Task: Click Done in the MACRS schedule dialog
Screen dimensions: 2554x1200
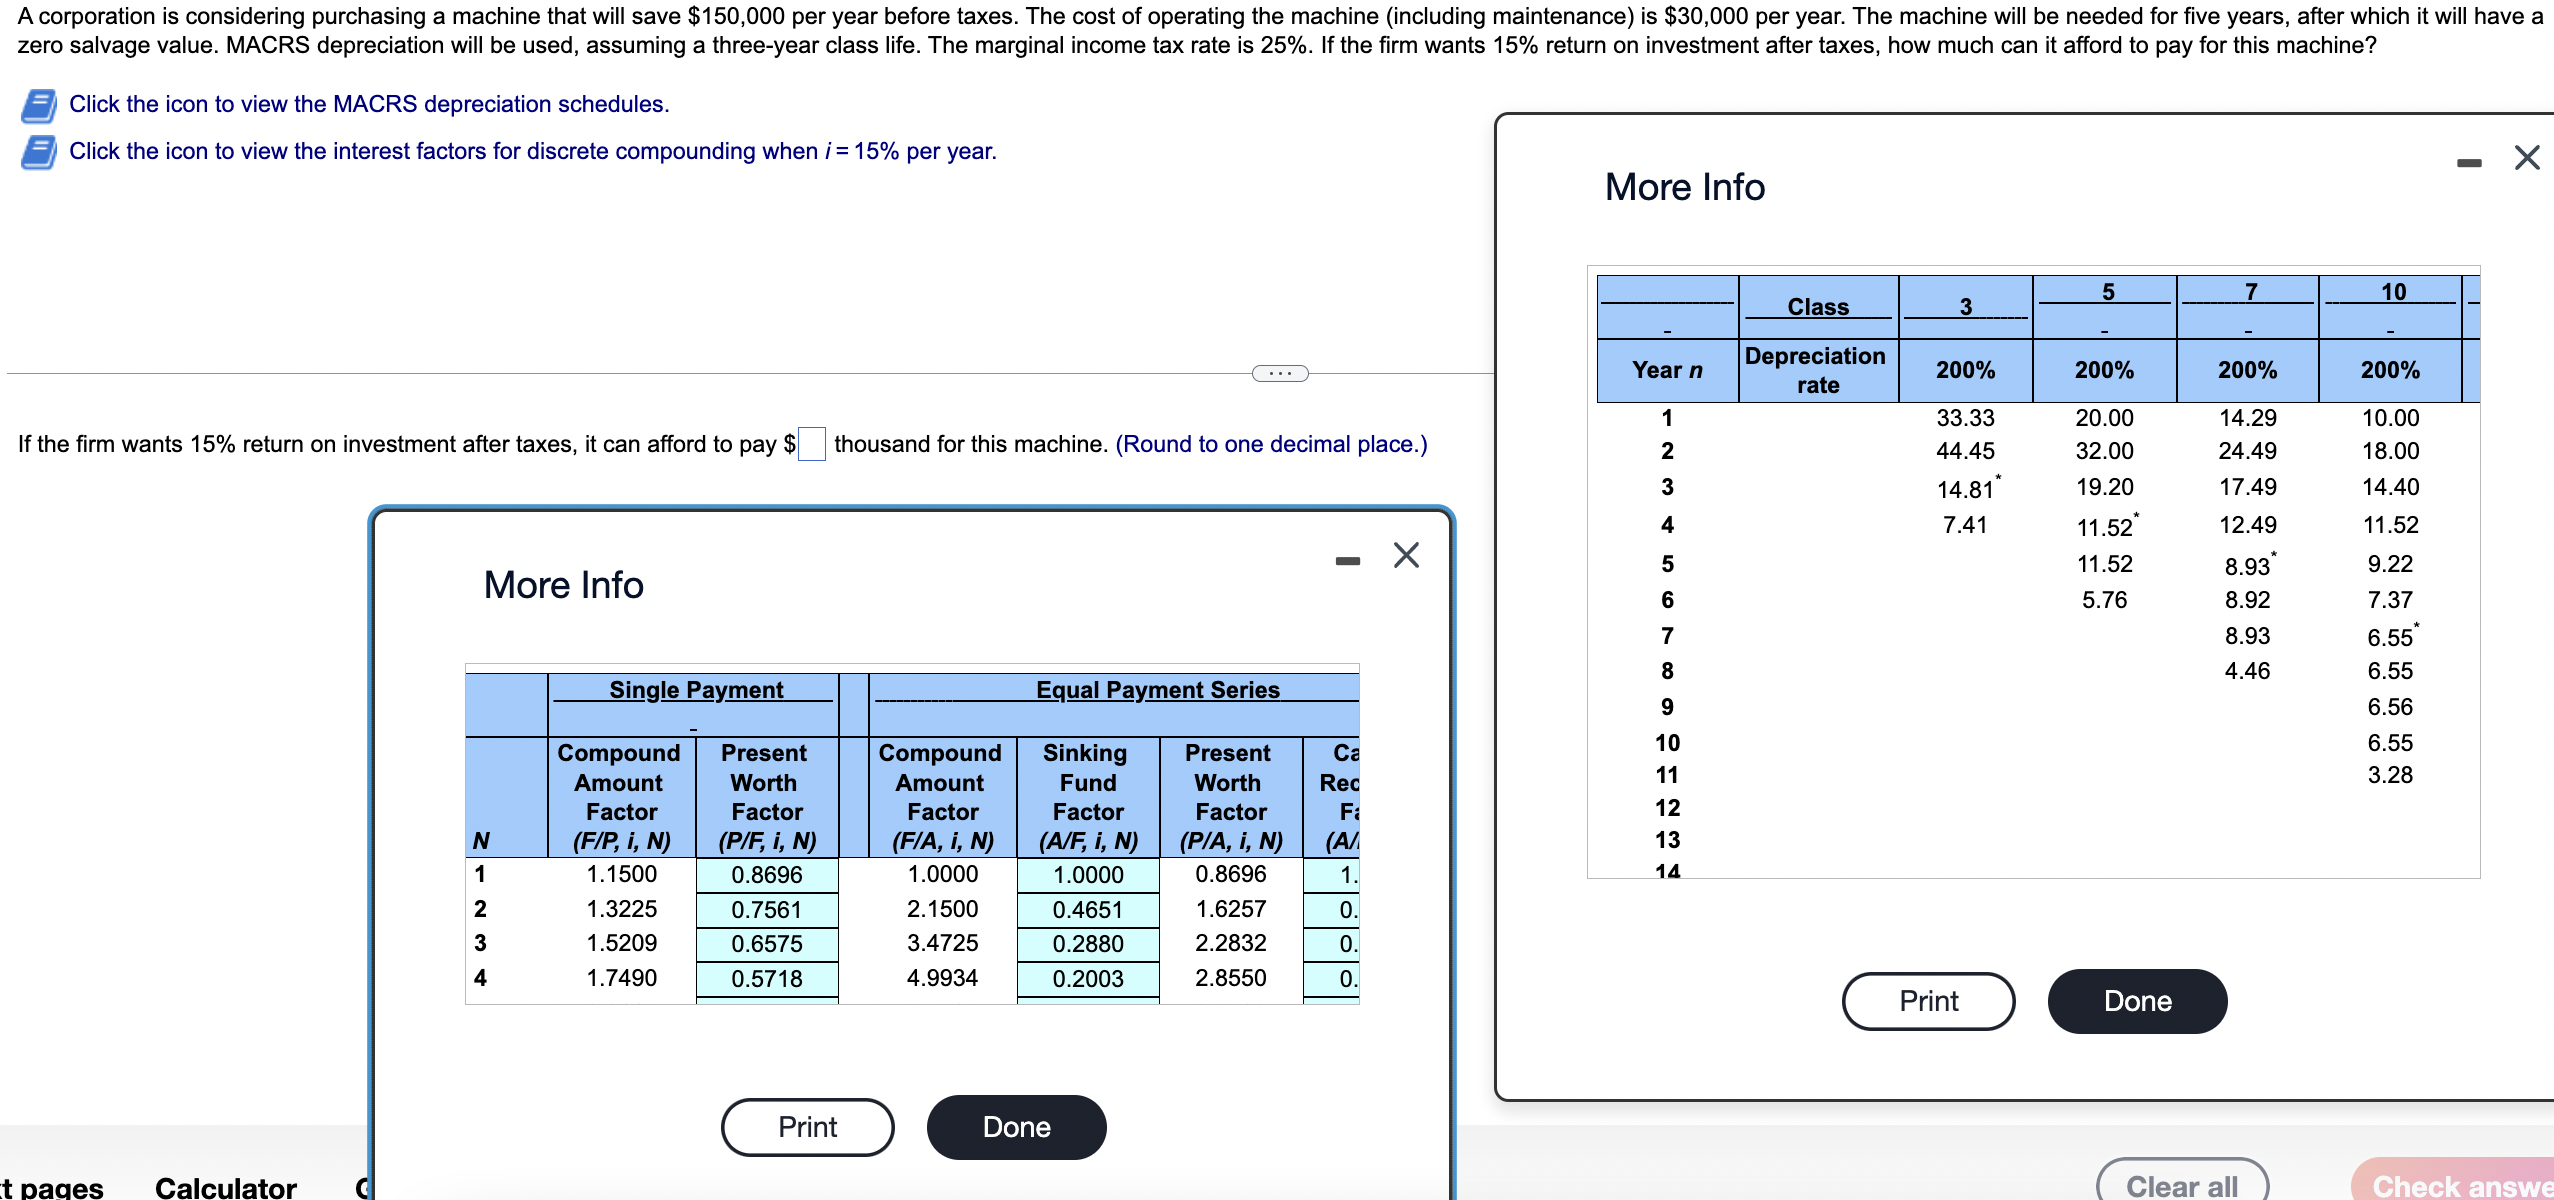Action: pos(2136,1001)
